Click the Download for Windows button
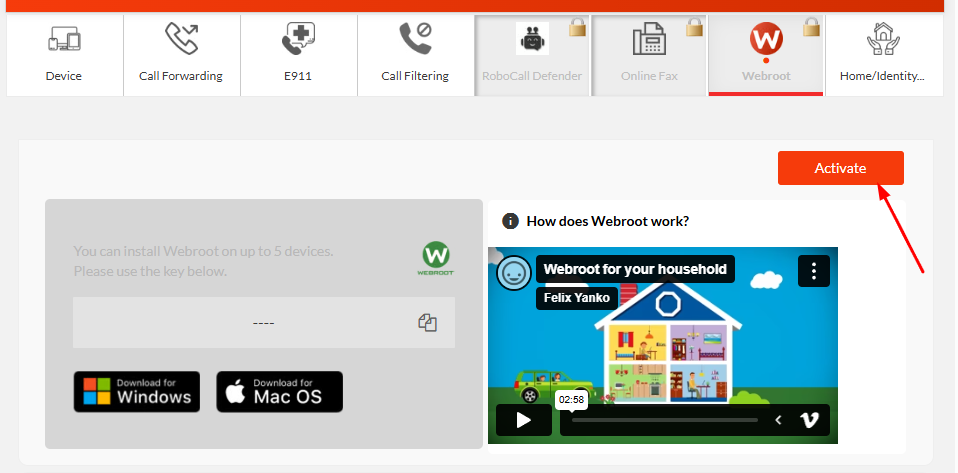The width and height of the screenshot is (958, 473). 137,392
